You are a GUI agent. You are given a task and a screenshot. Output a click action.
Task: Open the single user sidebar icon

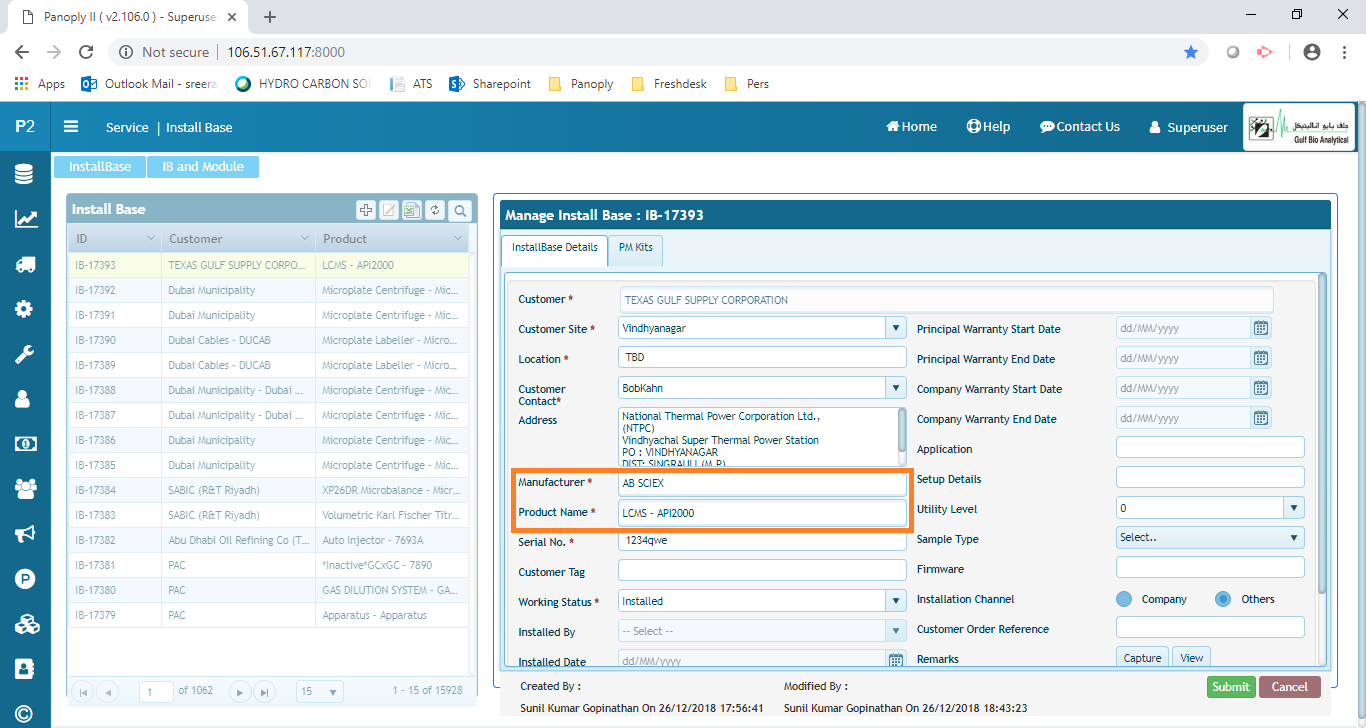24,399
